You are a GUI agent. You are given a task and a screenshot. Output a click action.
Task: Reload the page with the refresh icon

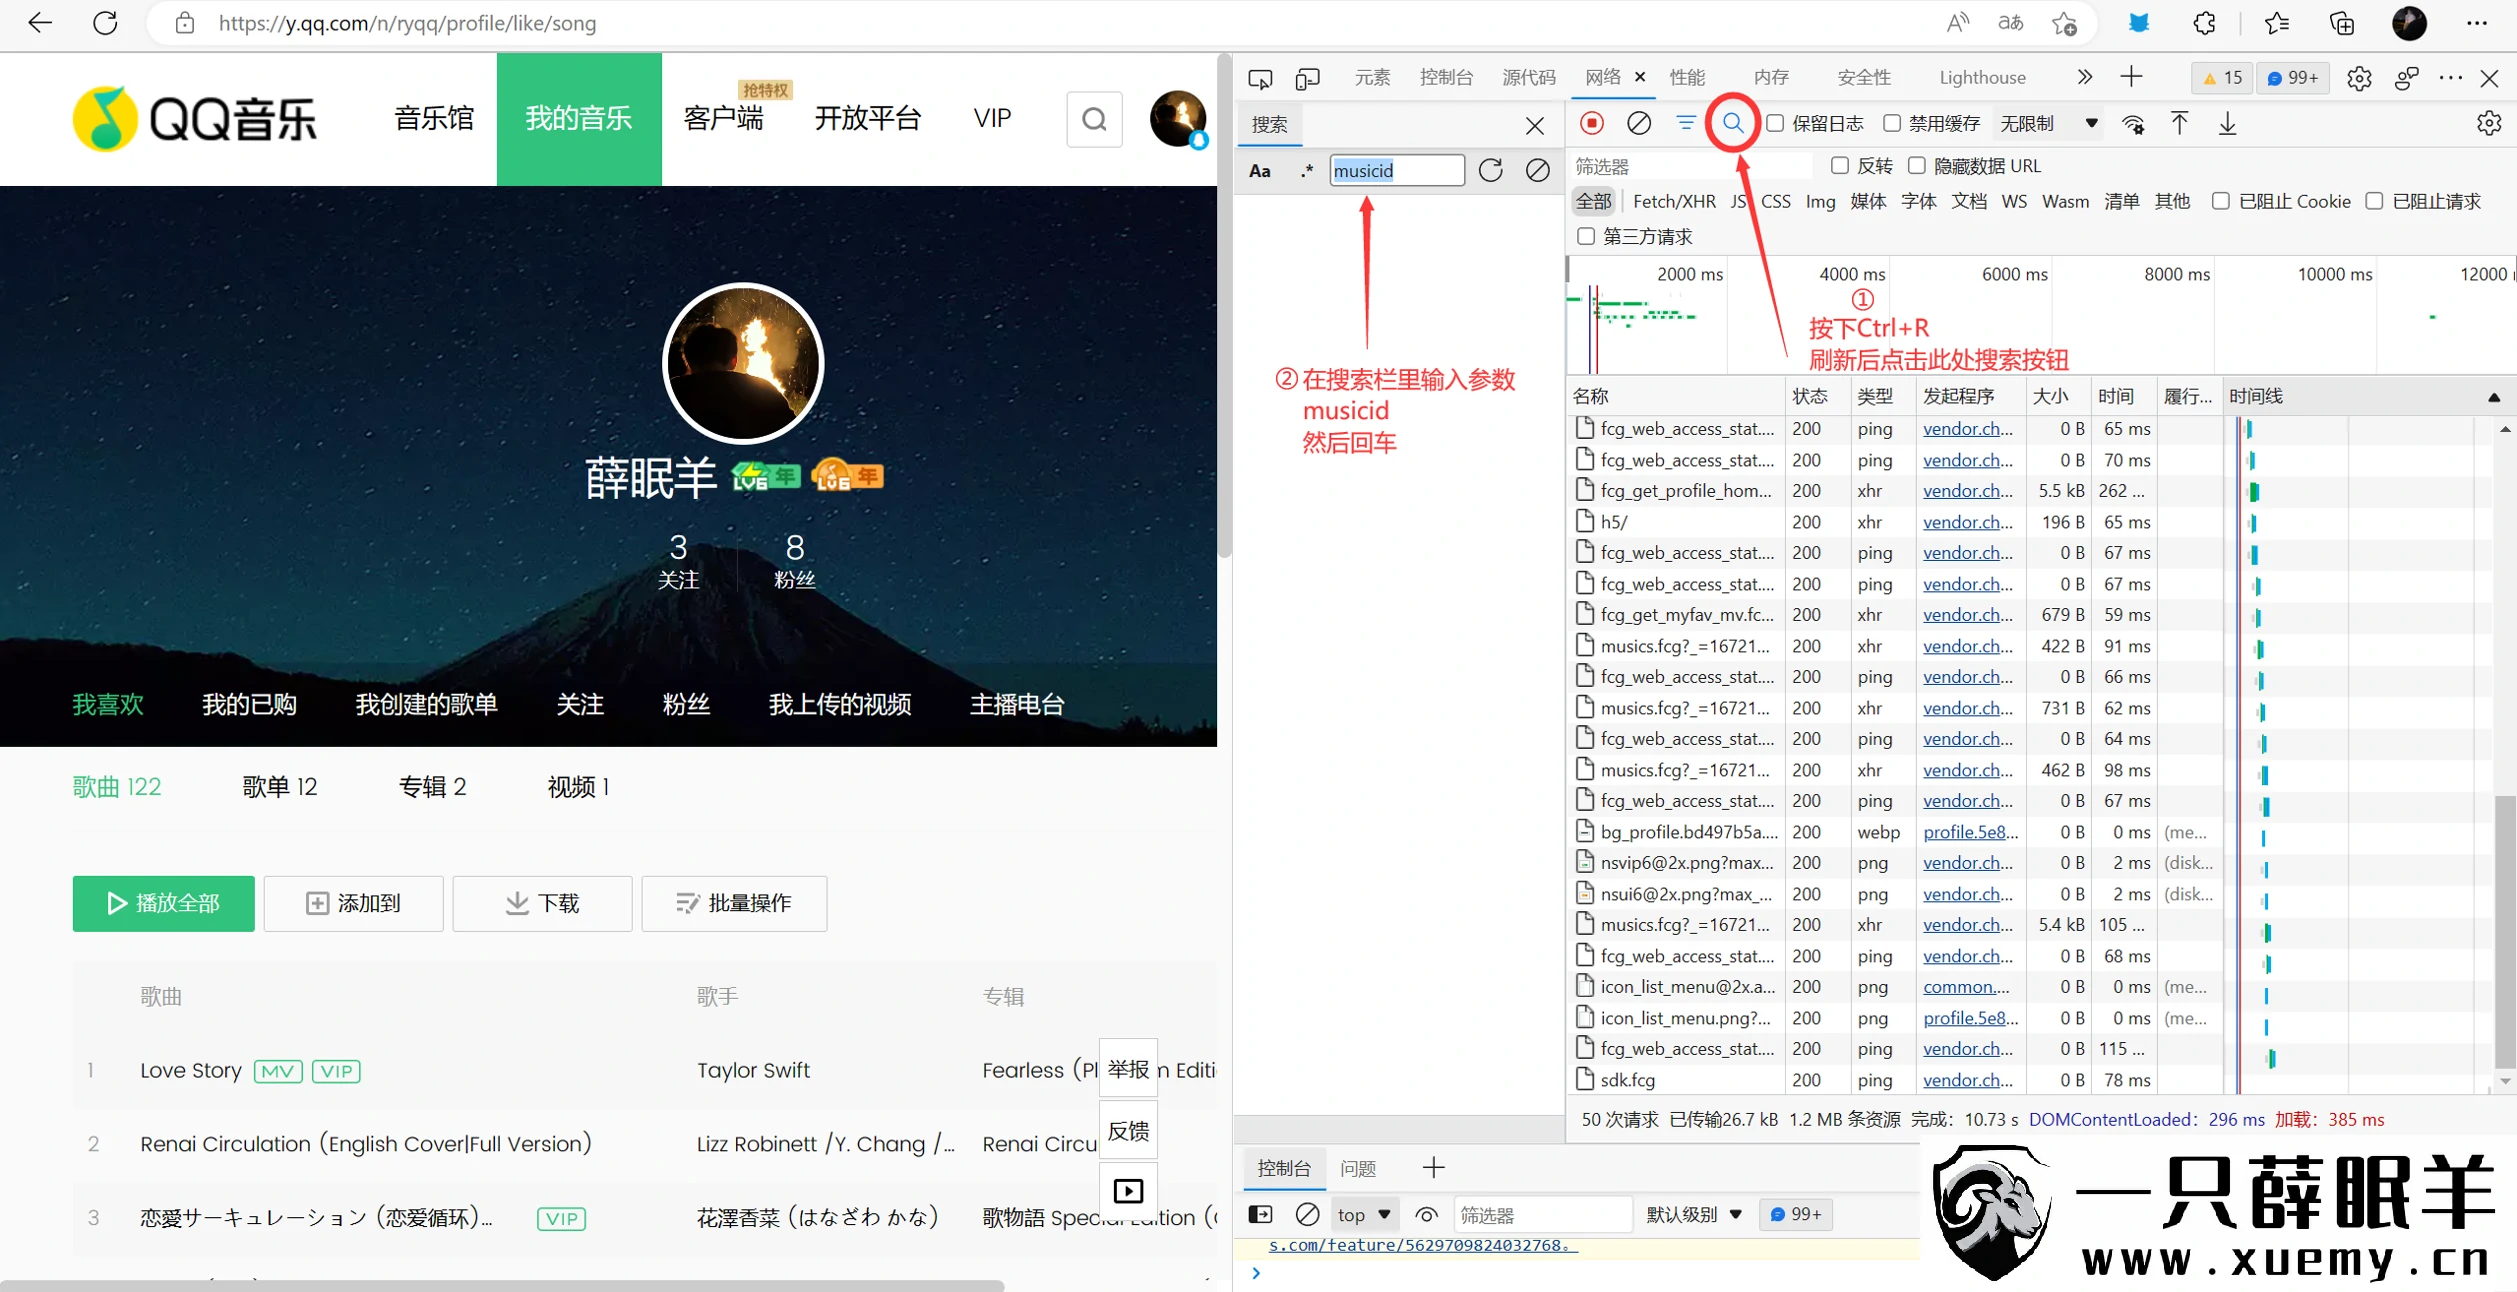coord(105,23)
